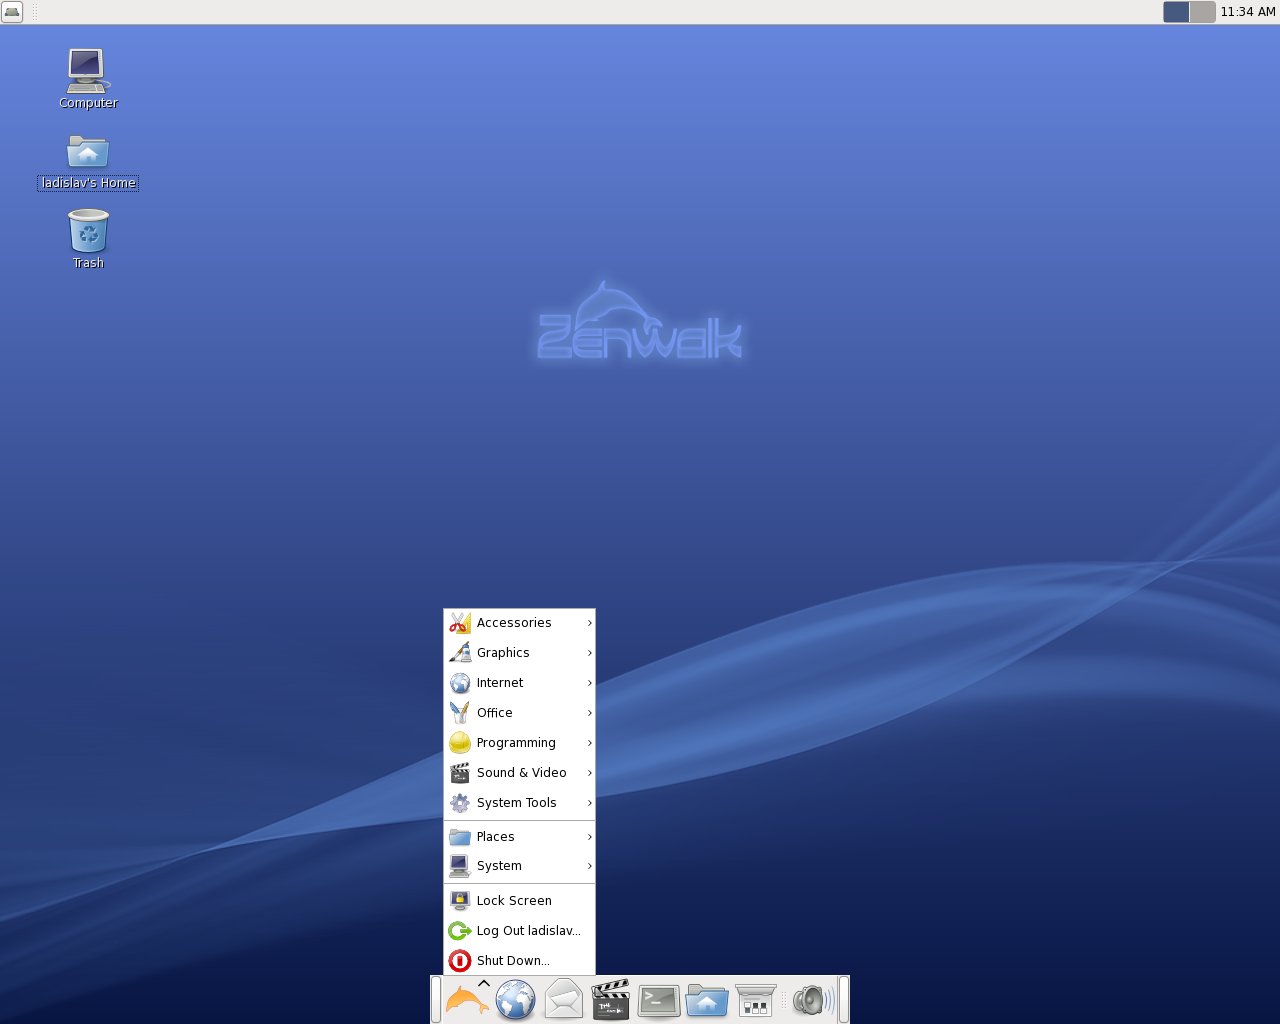Open the Internet submenu
1280x1024 pixels.
pyautogui.click(x=520, y=683)
